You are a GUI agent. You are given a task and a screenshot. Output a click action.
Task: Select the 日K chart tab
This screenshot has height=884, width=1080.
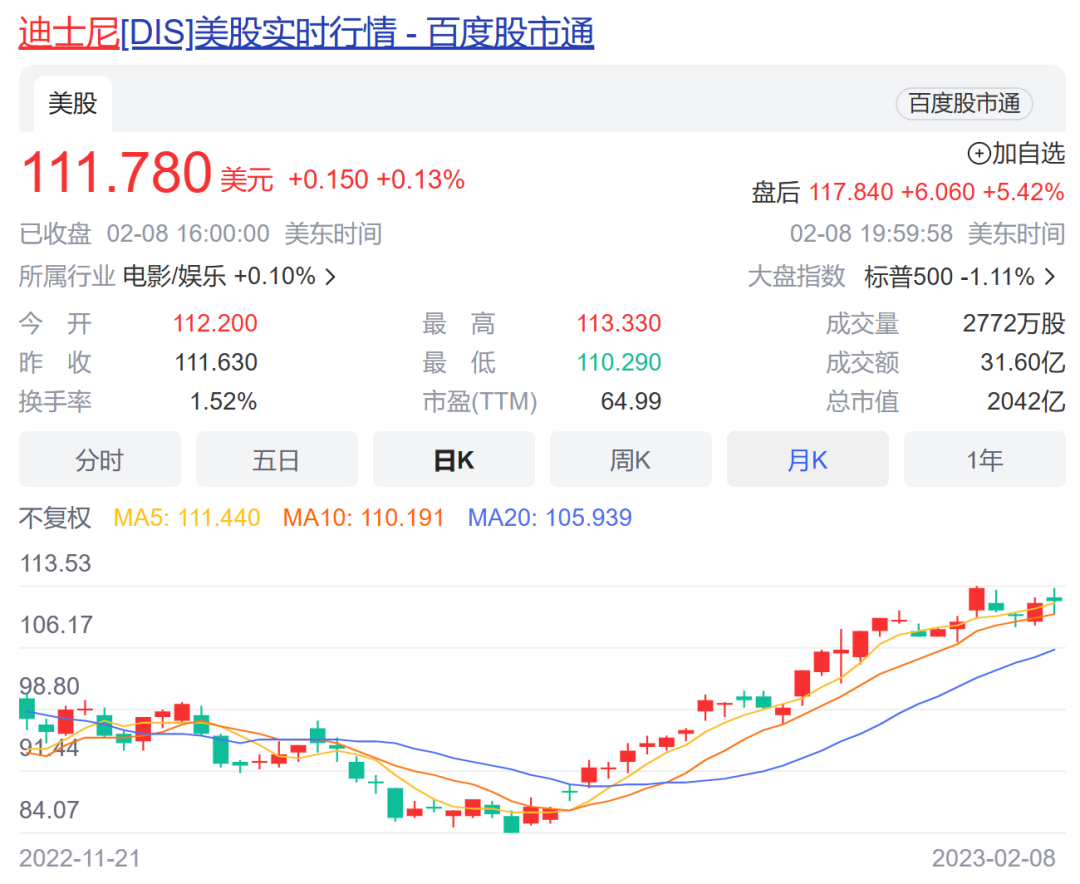(453, 460)
